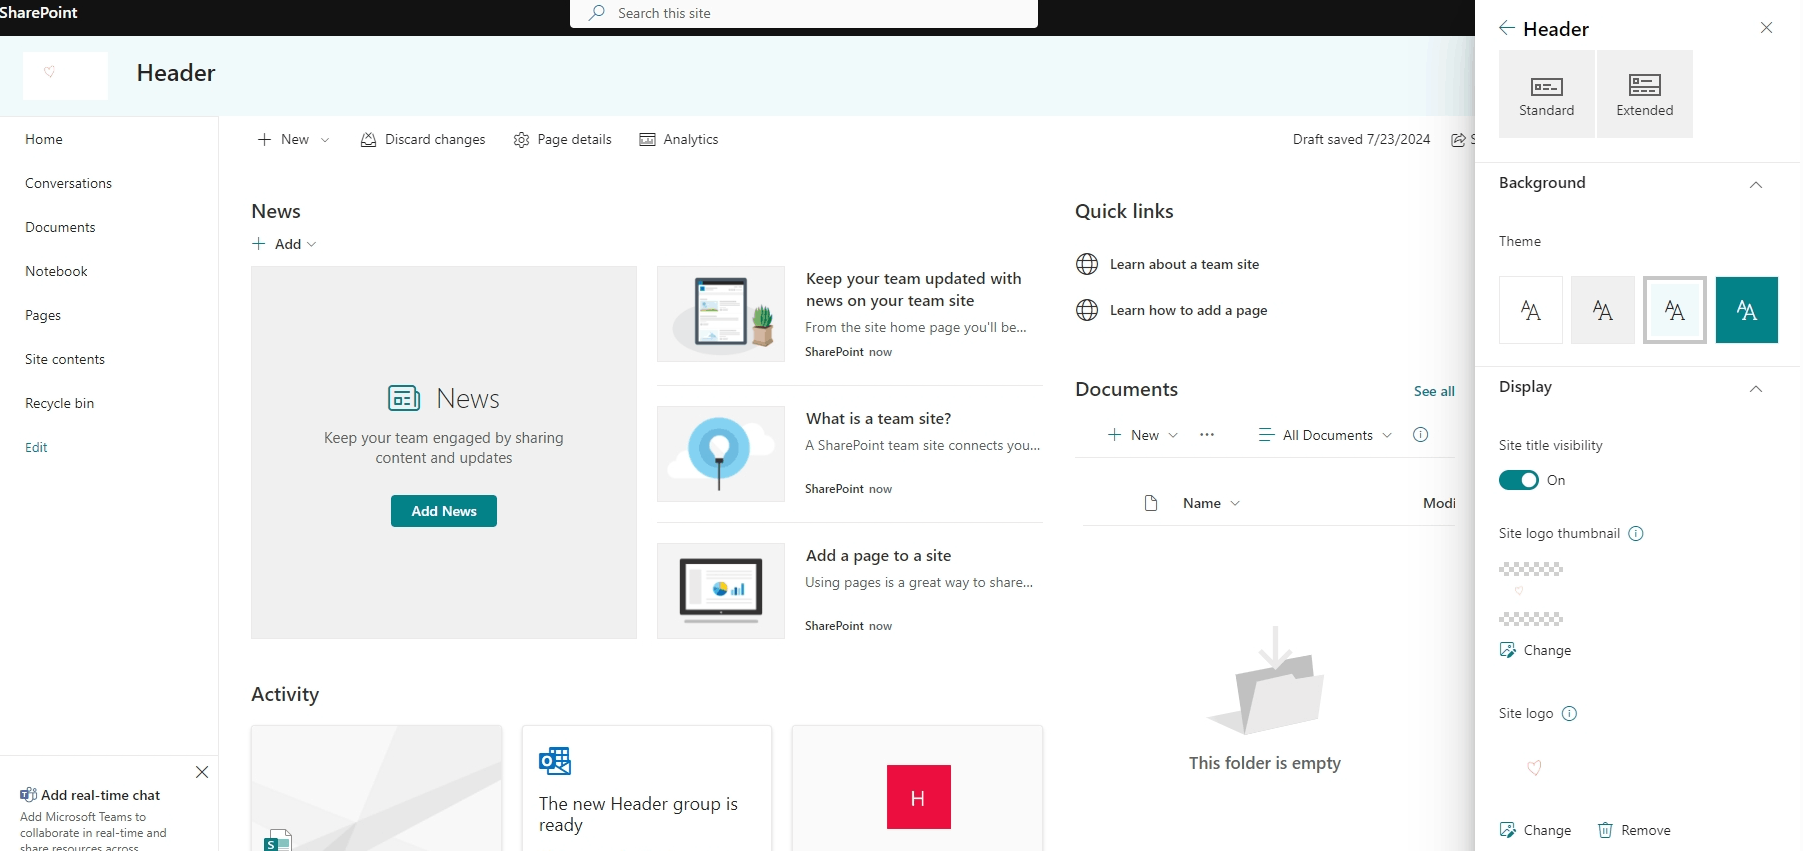Open the All Documents view dropdown

tap(1325, 435)
